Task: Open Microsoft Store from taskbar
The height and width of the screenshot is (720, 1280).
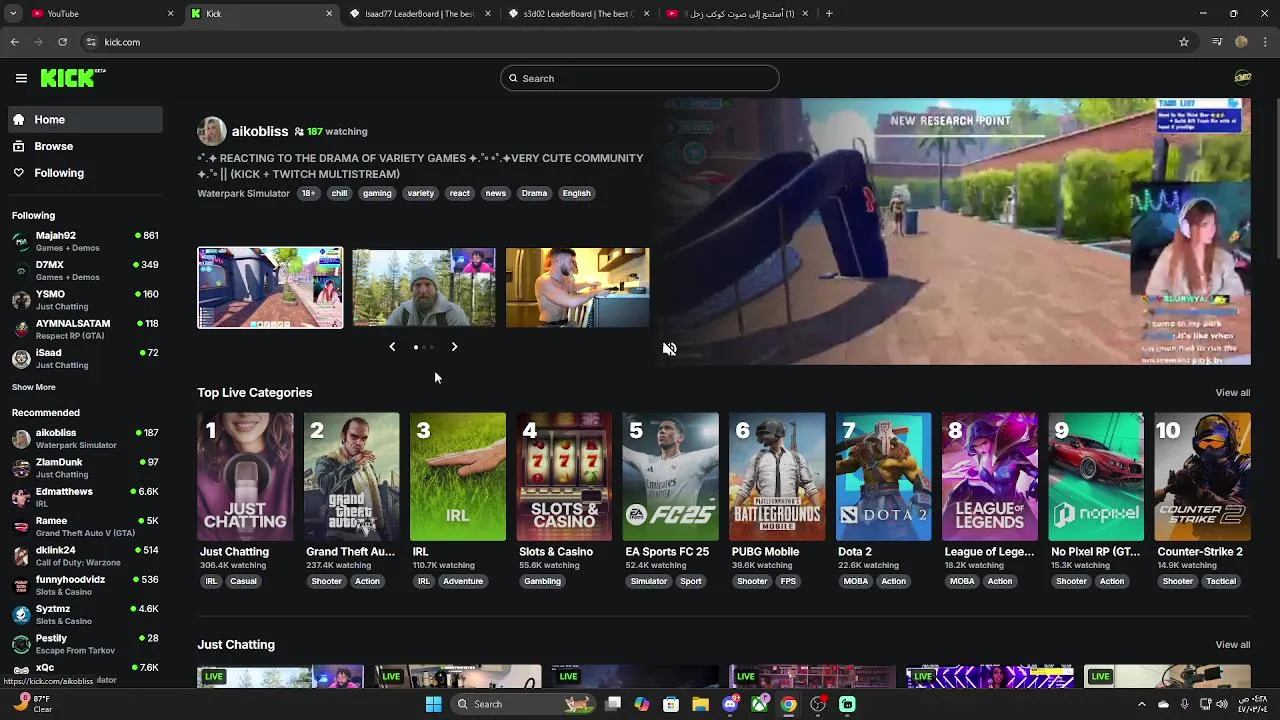Action: (671, 704)
